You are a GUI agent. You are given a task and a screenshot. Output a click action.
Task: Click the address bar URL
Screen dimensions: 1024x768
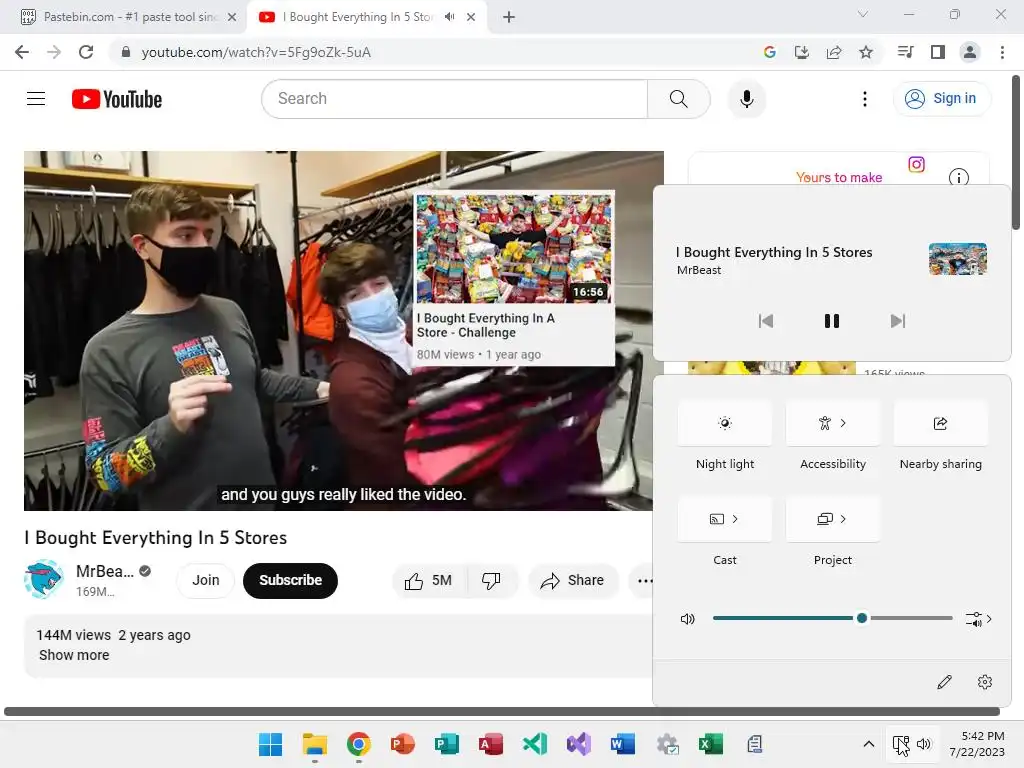[x=256, y=52]
